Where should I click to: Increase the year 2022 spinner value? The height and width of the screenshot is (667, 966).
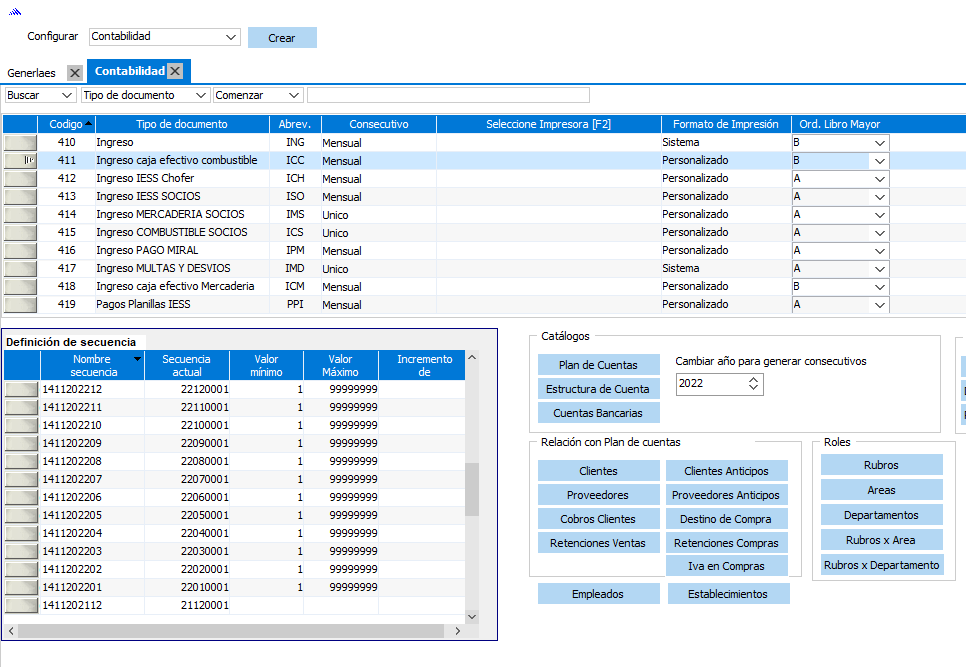click(x=754, y=379)
